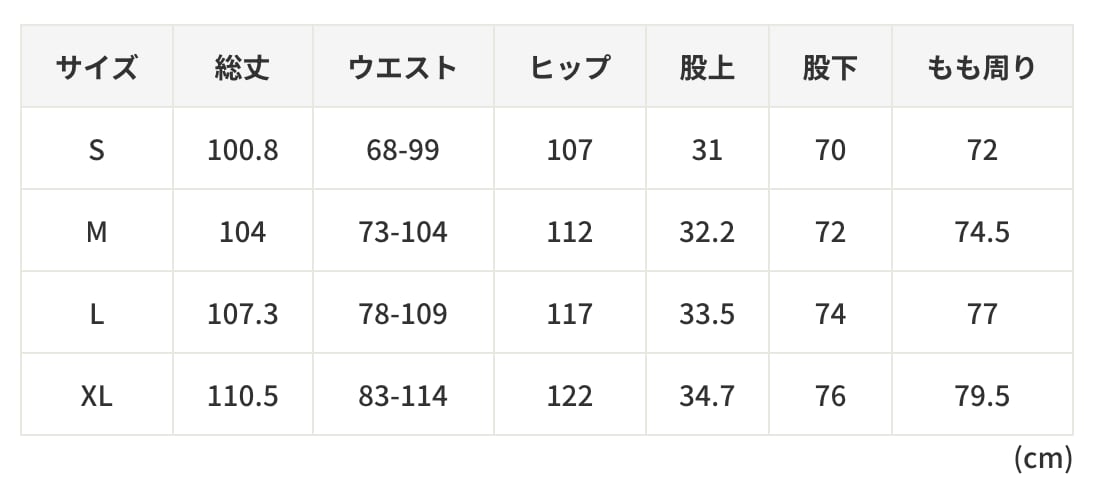Viewport: 1104px width, 488px height.
Task: Select the 股下 header cell
Action: coord(830,67)
